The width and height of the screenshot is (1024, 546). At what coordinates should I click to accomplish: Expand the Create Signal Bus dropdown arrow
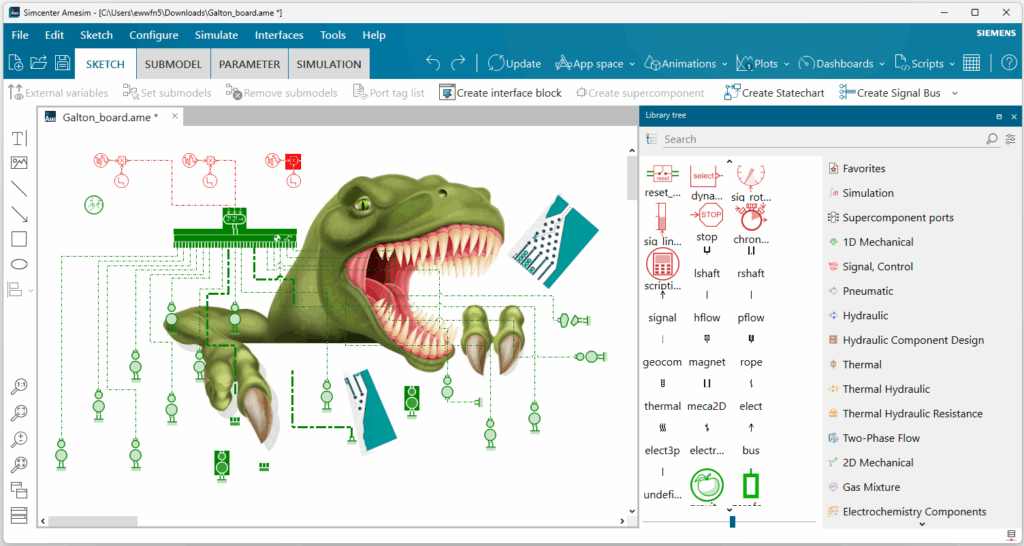click(954, 93)
